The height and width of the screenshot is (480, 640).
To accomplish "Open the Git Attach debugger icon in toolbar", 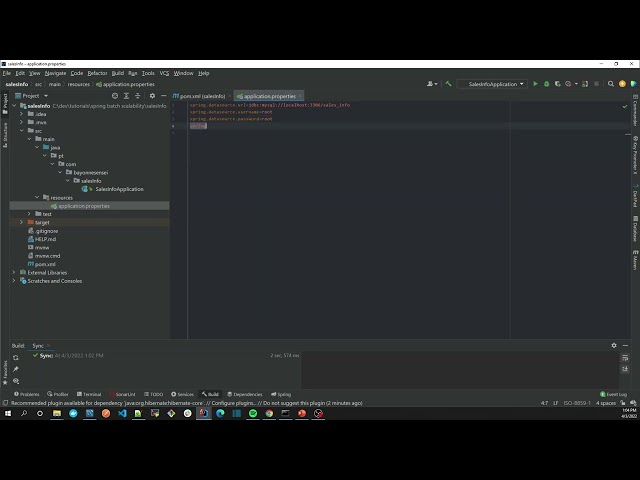I will coord(585,84).
